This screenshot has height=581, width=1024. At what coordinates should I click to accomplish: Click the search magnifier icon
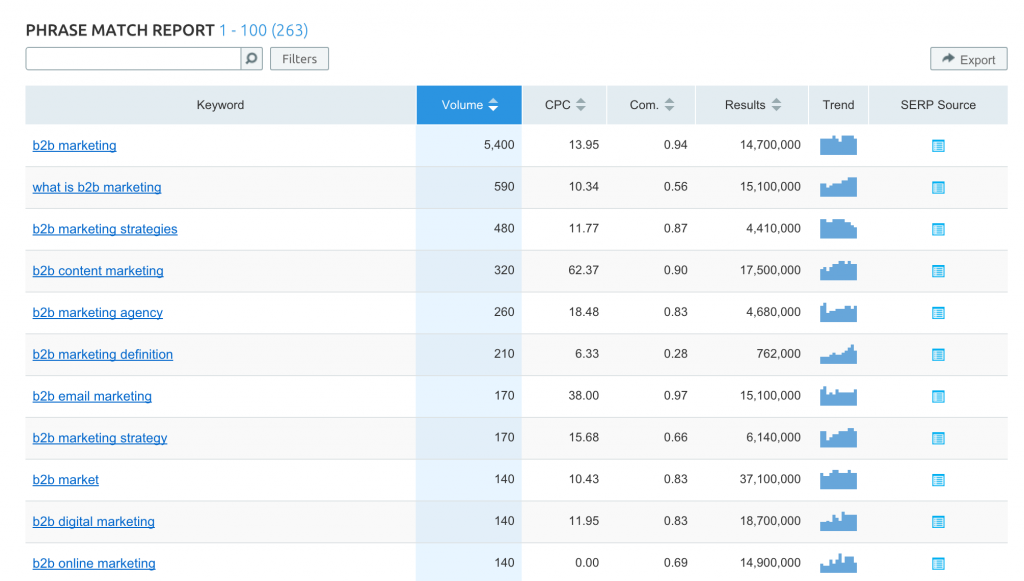[x=251, y=59]
